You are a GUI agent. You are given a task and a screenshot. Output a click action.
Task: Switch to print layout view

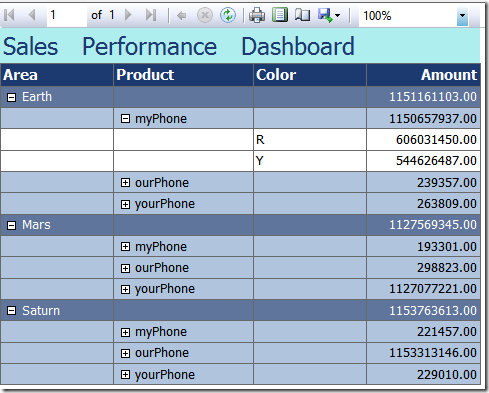pyautogui.click(x=280, y=15)
